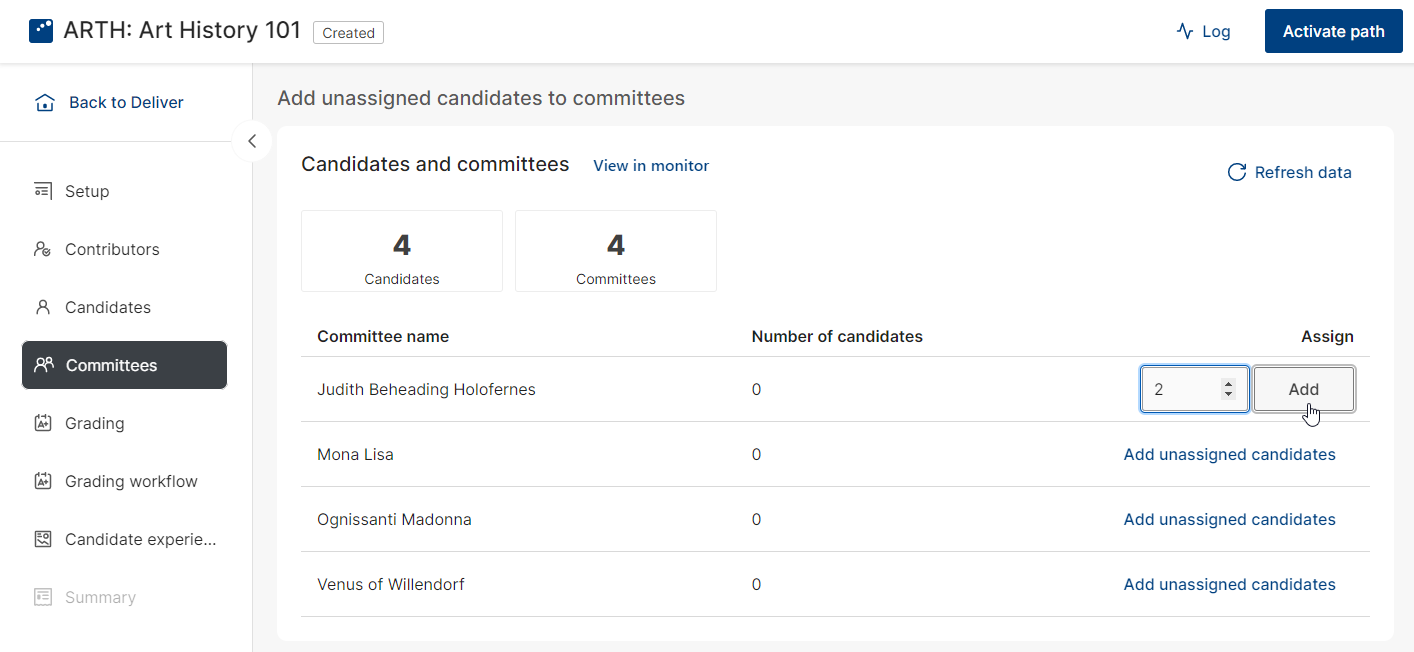Viewport: 1414px width, 652px height.
Task: Click the Log activity pulse icon
Action: click(x=1185, y=31)
